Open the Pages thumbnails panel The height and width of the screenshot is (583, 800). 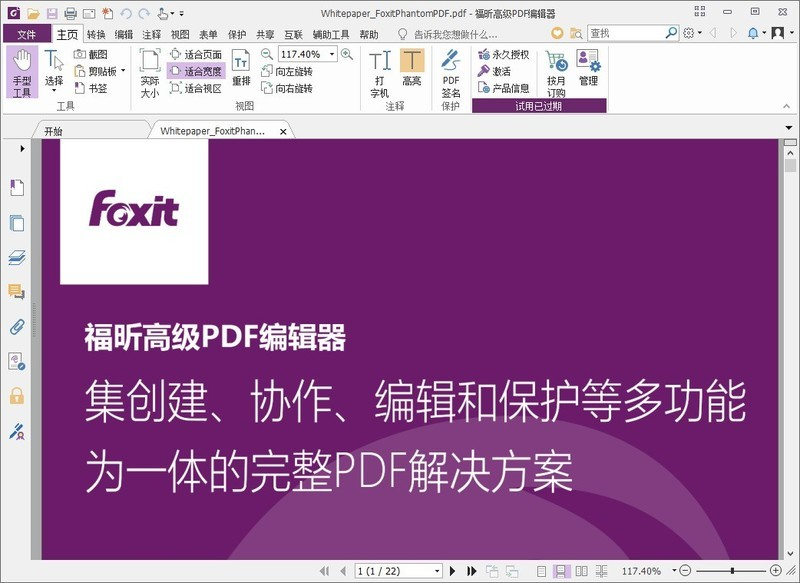click(17, 223)
